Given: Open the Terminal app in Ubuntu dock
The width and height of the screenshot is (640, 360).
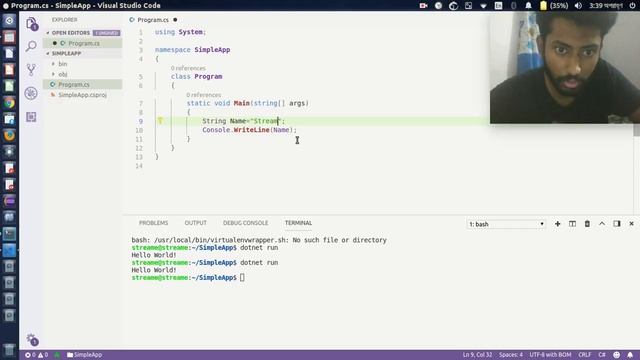Looking at the screenshot, I should [x=9, y=233].
